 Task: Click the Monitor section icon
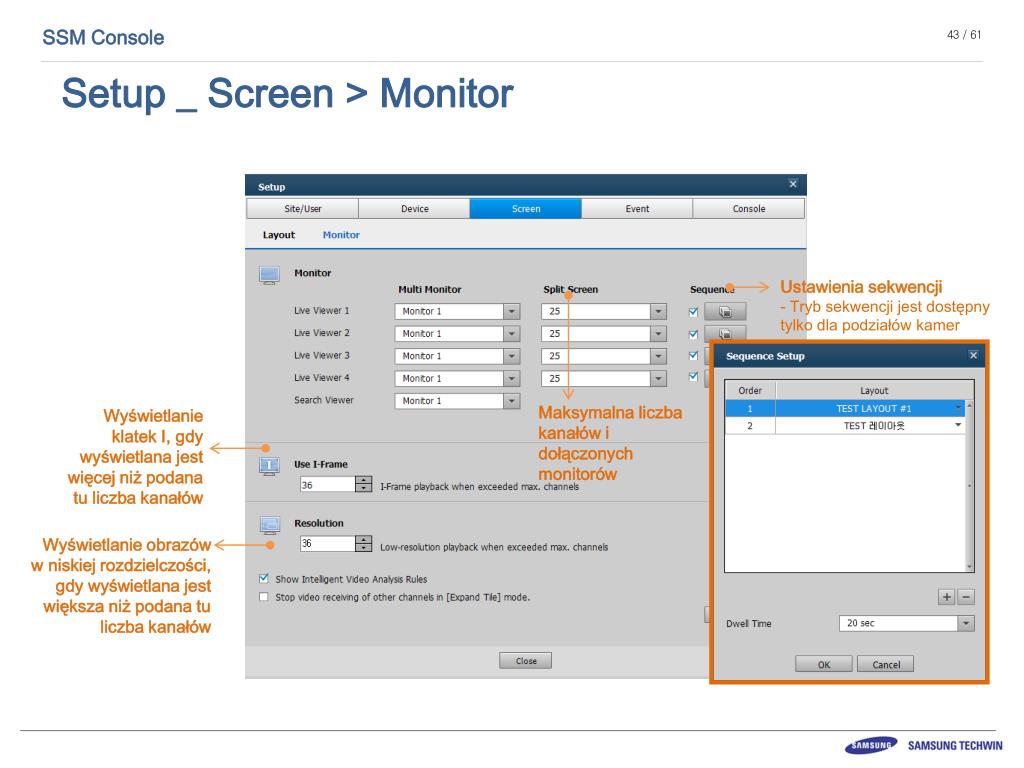point(269,275)
